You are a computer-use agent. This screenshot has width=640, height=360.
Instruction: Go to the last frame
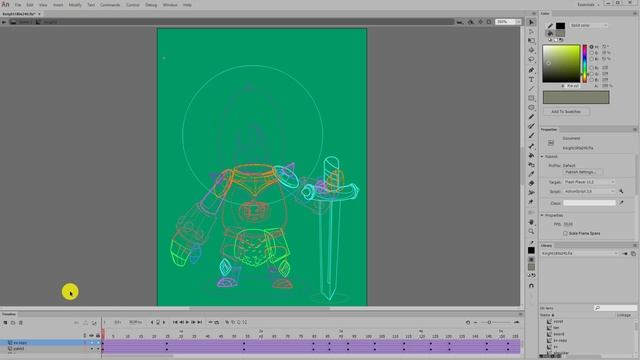200,322
